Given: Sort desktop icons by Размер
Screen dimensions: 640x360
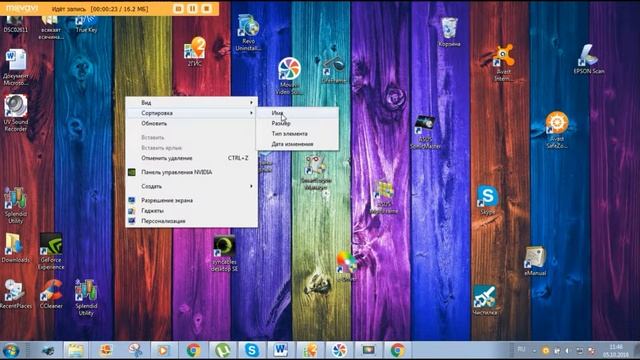Looking at the screenshot, I should pos(297,123).
